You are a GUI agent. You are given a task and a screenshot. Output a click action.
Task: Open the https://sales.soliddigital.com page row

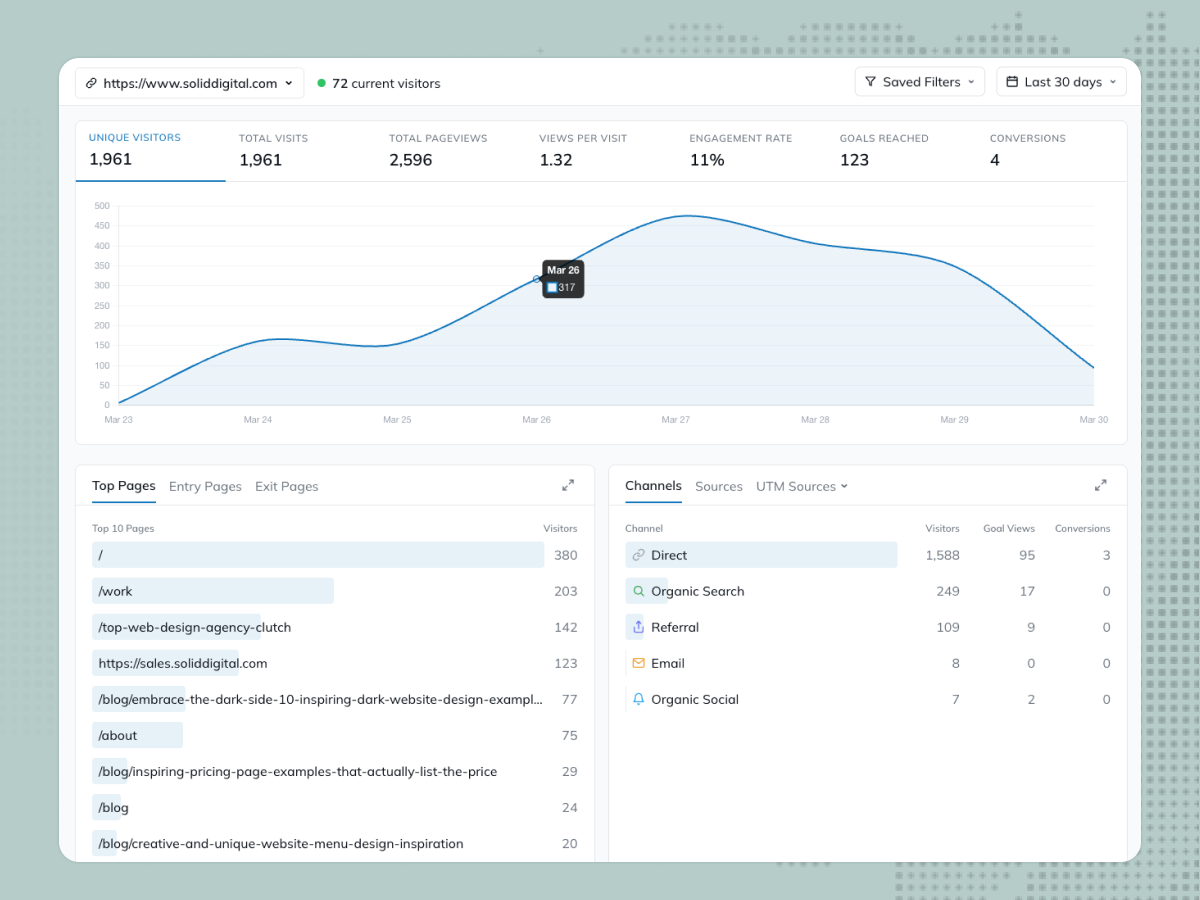click(335, 663)
